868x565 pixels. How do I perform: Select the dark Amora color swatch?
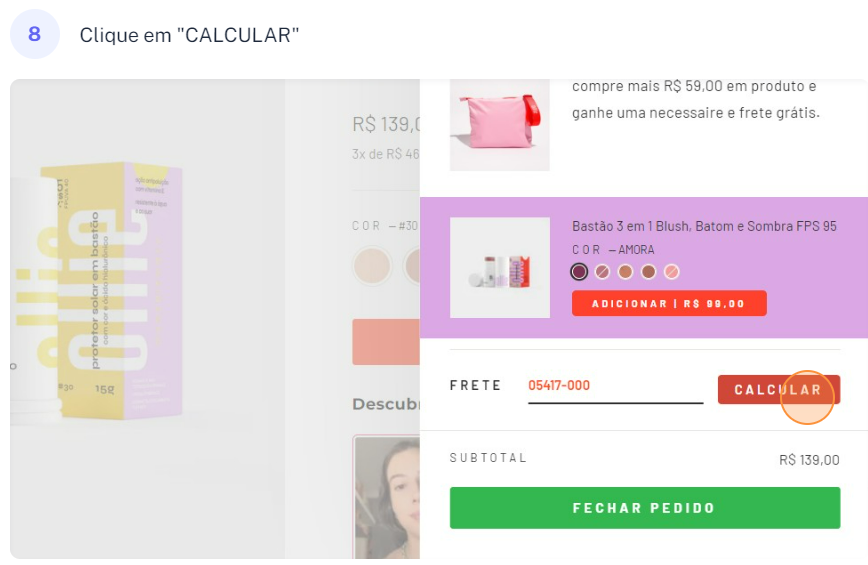(579, 271)
